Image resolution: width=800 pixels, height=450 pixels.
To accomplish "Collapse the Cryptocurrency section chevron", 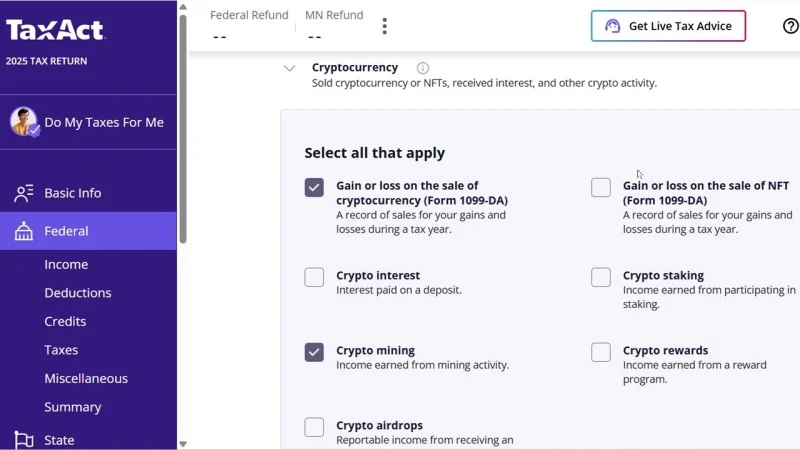I will coord(289,68).
